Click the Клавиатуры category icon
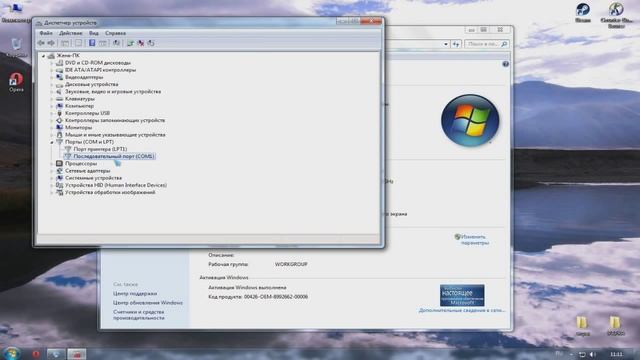 60,98
